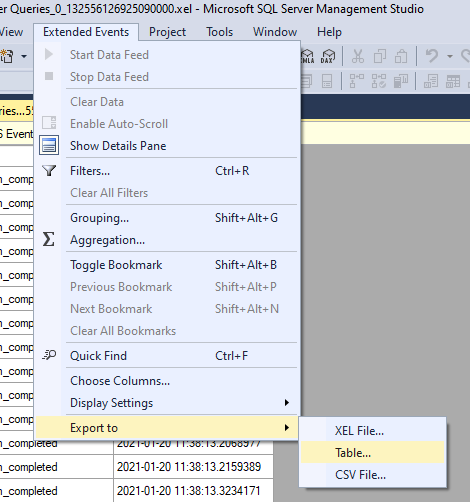Select Clear All Filters
Screen dimensions: 470x502
point(167,193)
